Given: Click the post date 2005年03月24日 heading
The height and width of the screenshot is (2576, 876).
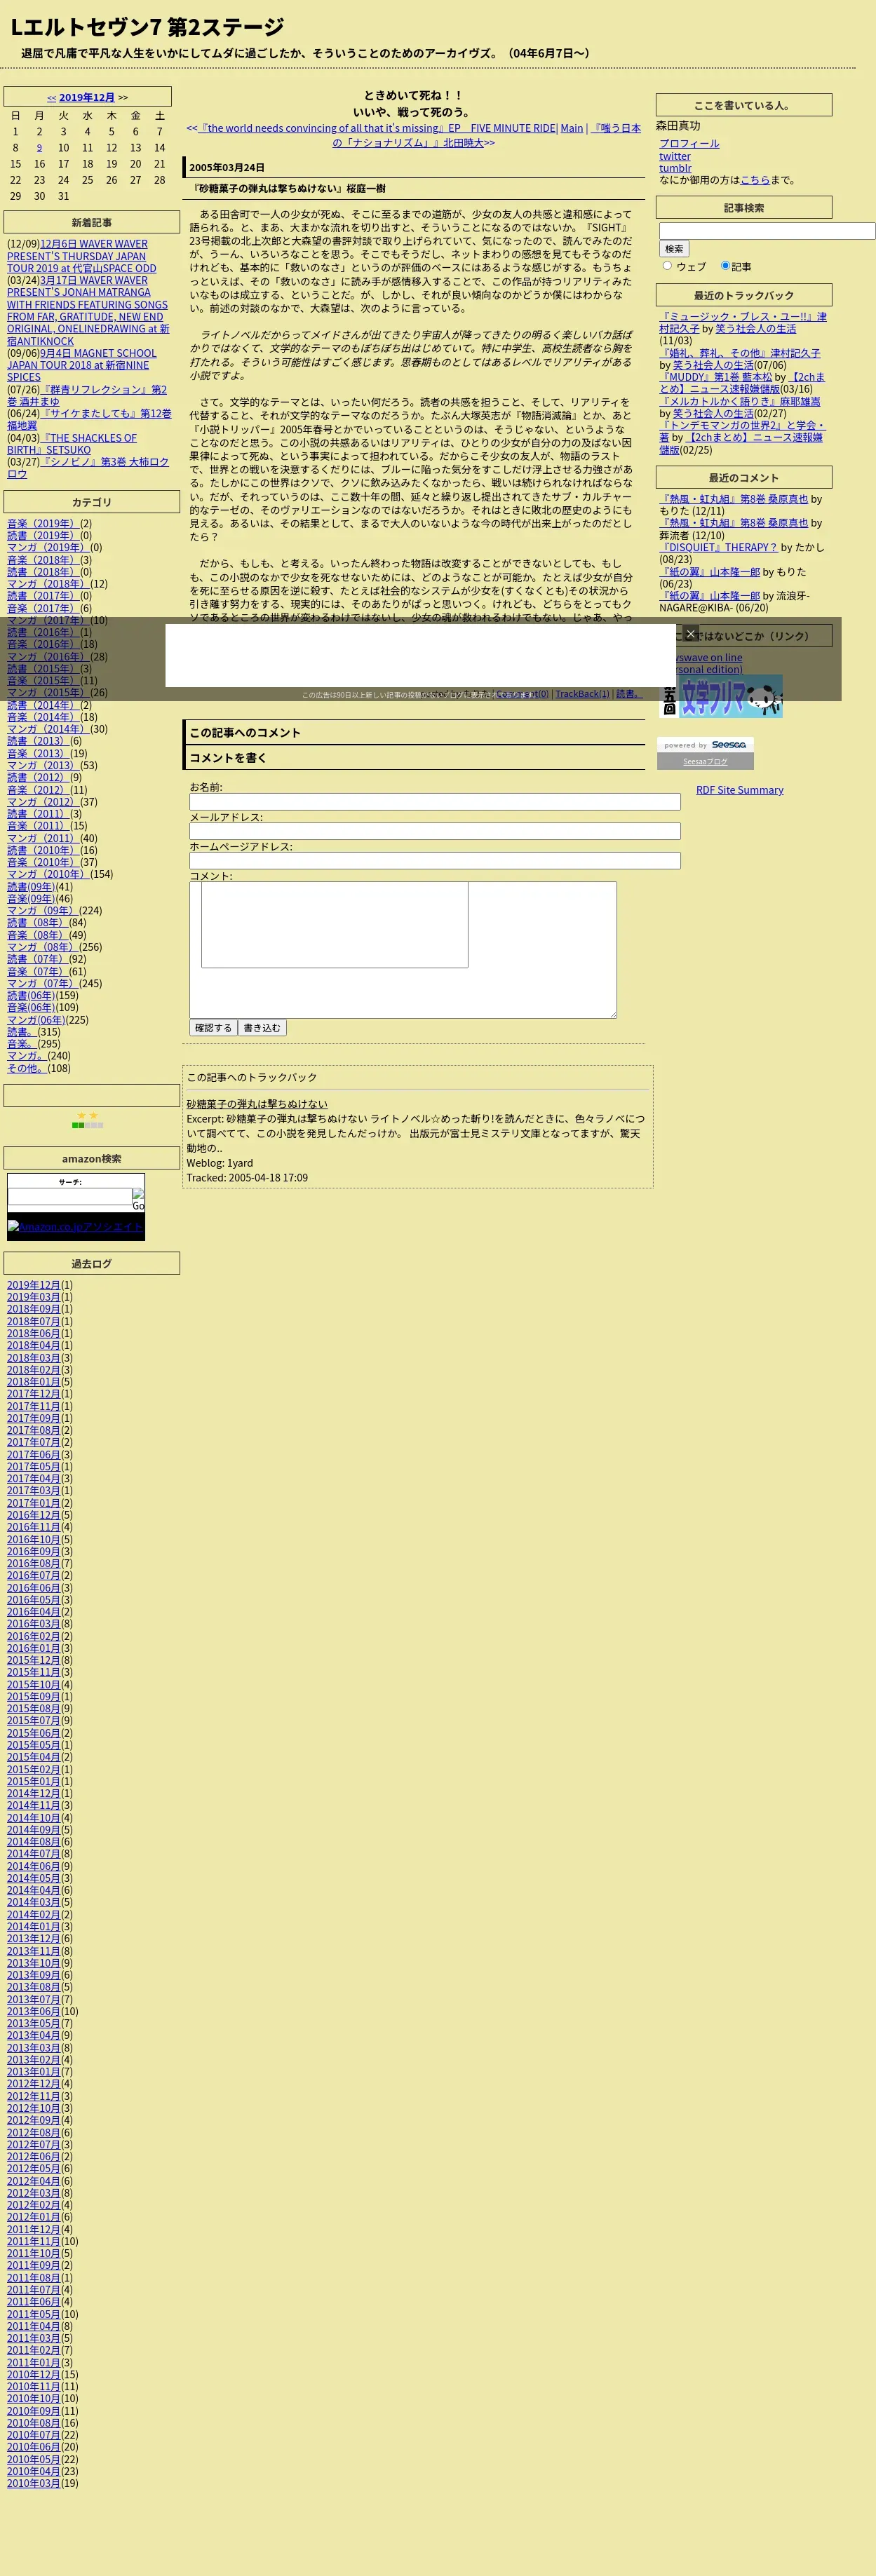Looking at the screenshot, I should pos(227,167).
